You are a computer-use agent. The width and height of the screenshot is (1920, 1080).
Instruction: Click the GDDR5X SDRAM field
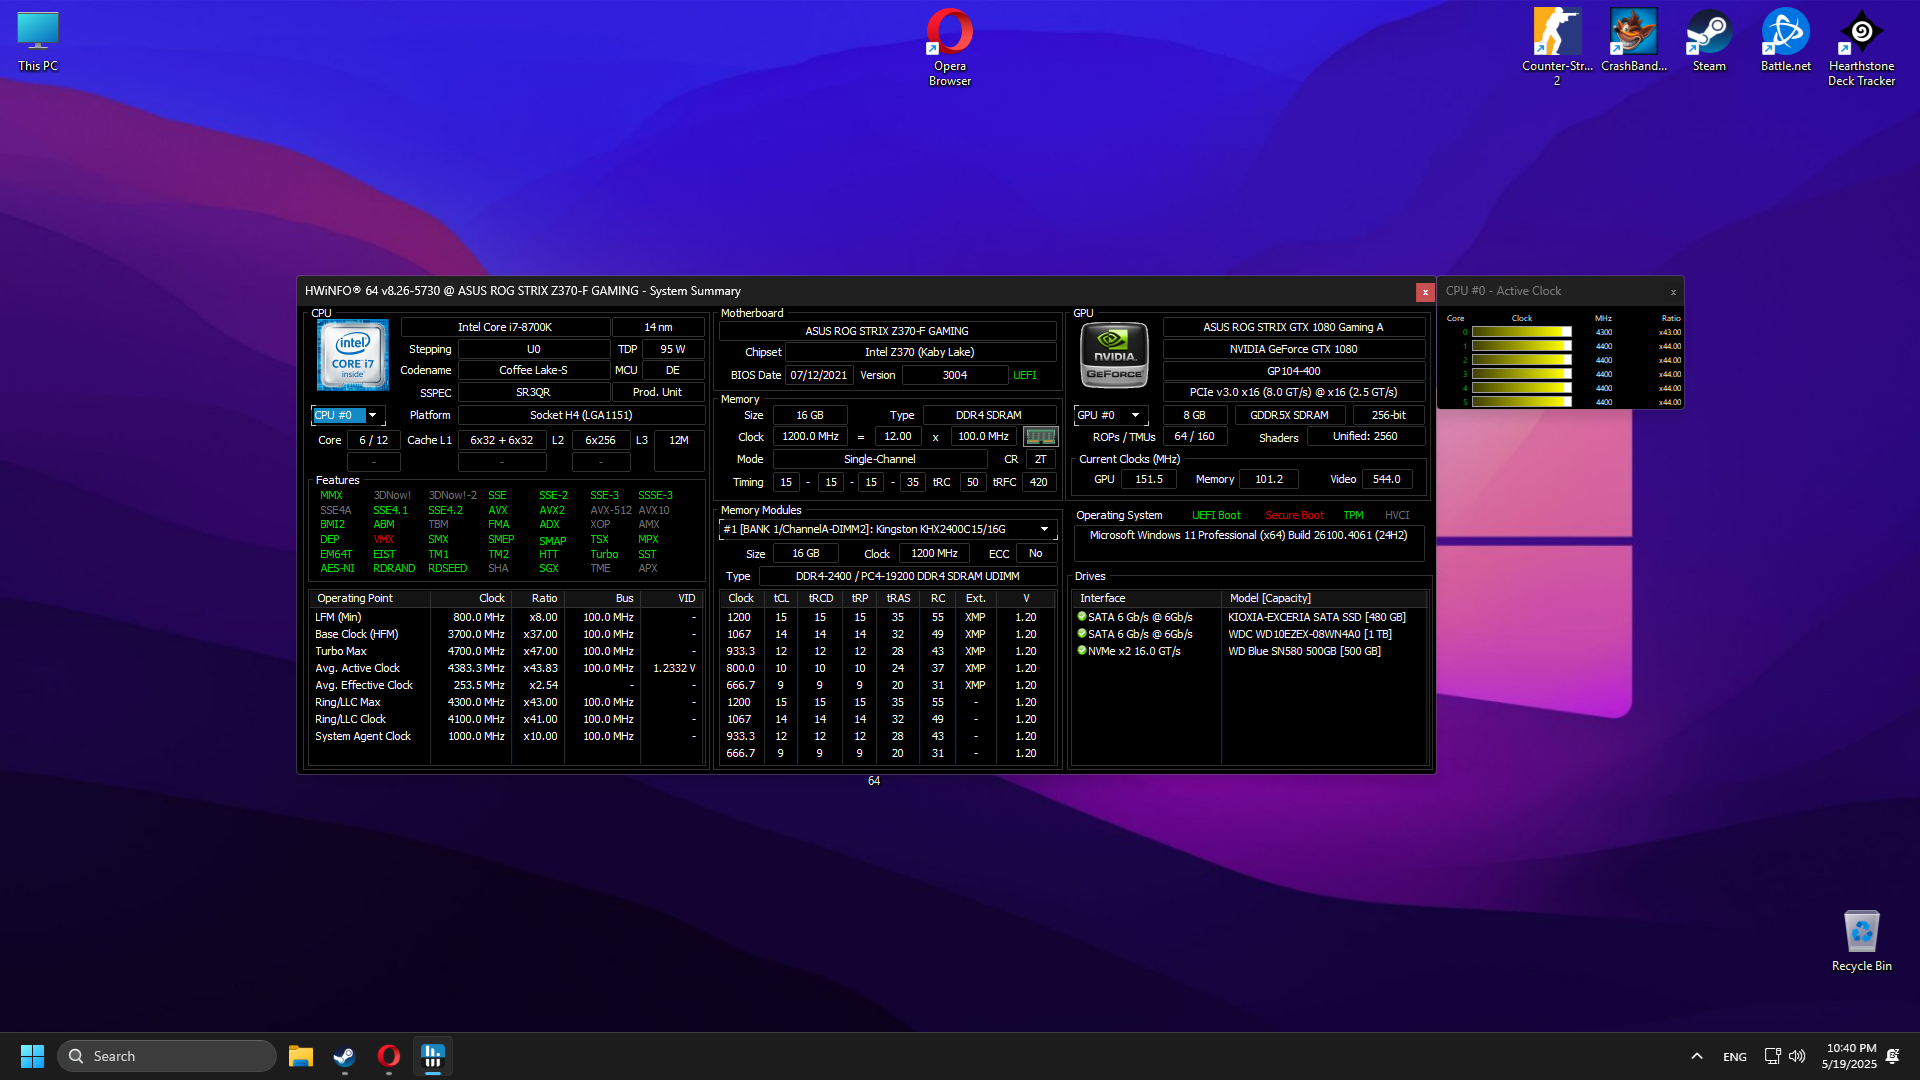pos(1289,415)
